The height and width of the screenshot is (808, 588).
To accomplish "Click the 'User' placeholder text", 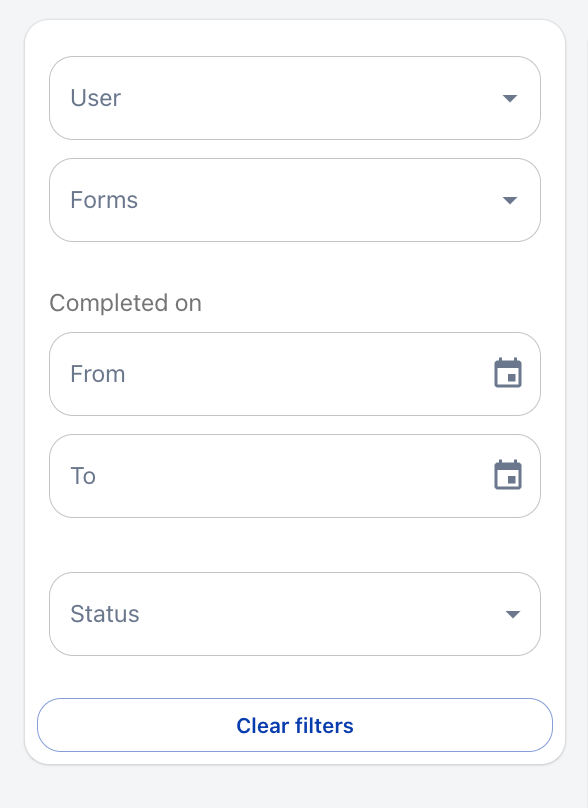I will click(x=95, y=98).
